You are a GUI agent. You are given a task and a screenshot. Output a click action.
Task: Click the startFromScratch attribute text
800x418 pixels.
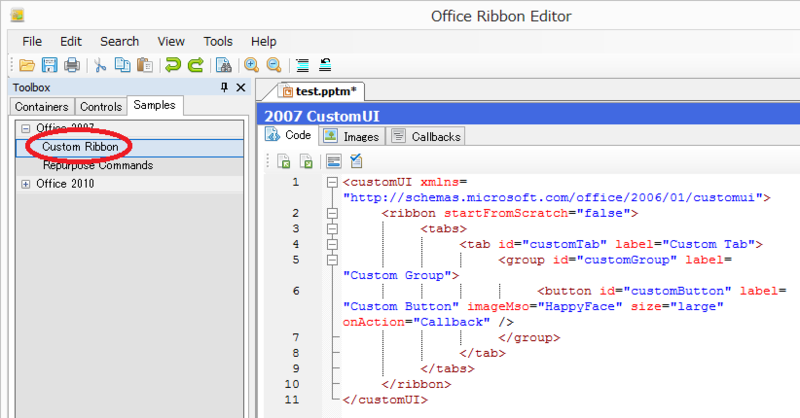[x=506, y=213]
